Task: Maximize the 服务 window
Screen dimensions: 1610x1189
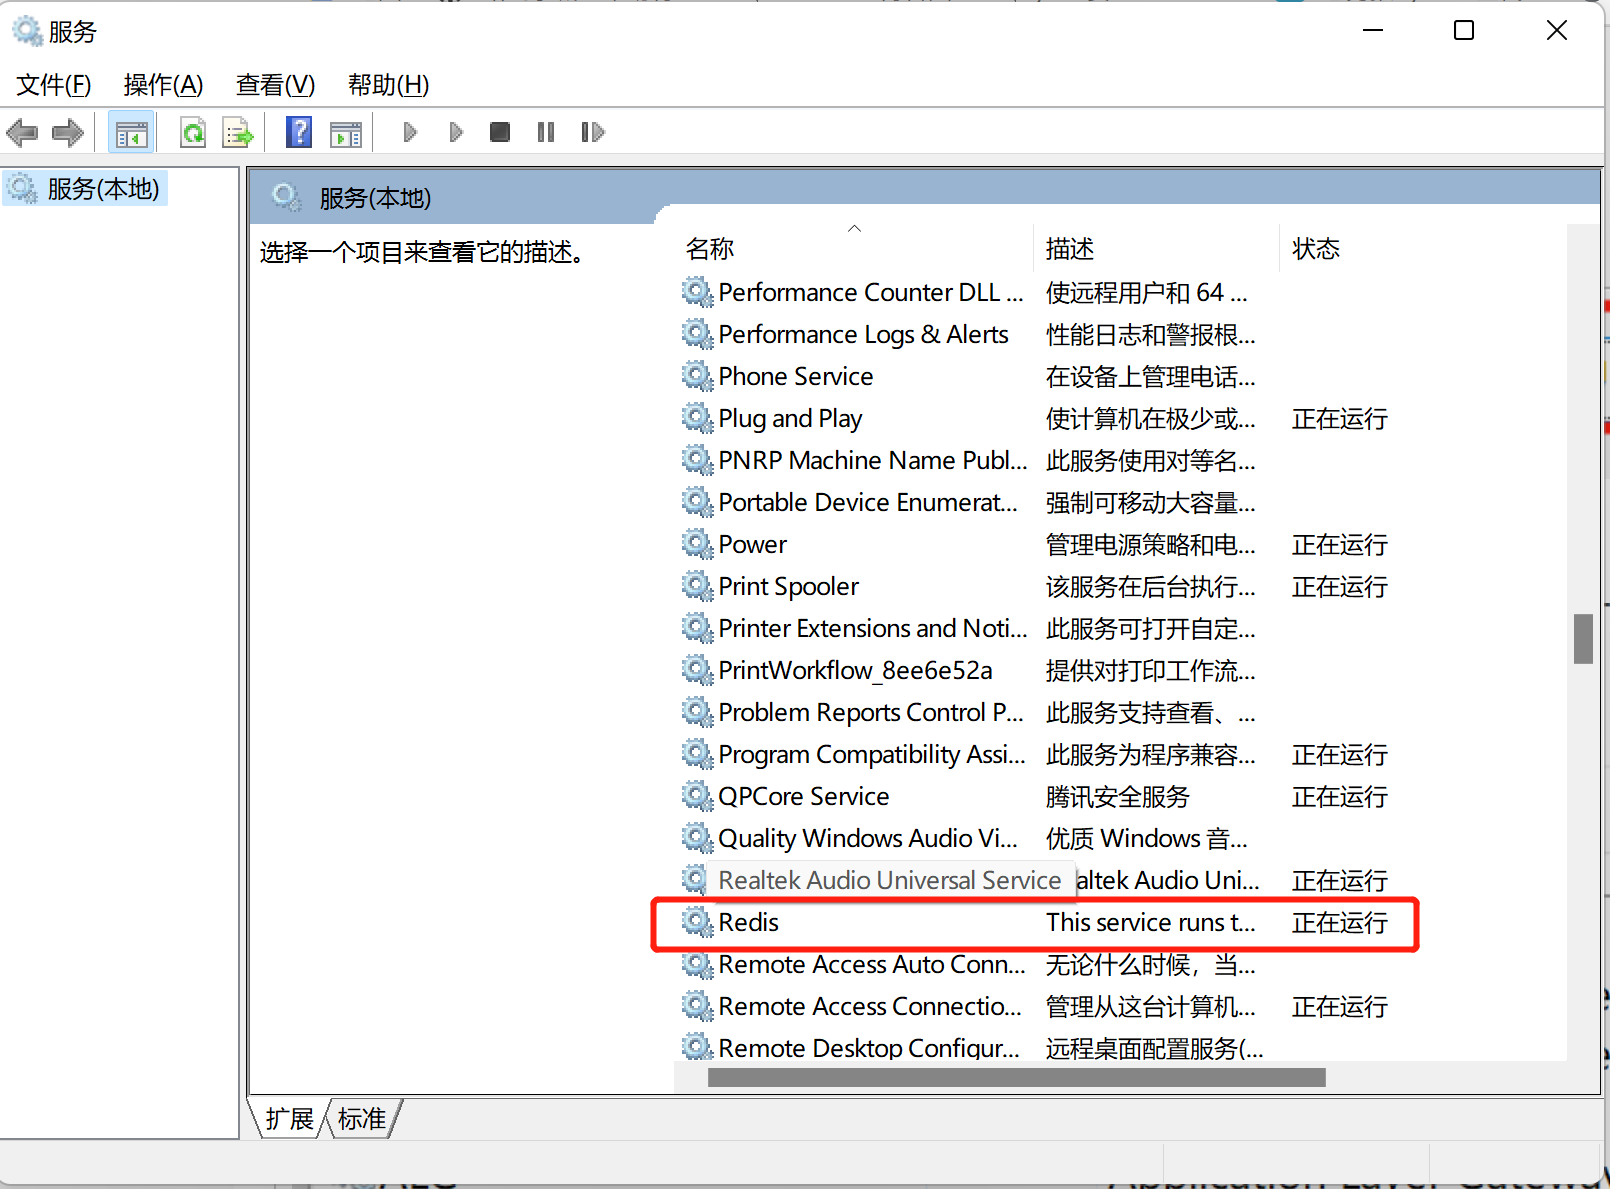Action: 1464,30
